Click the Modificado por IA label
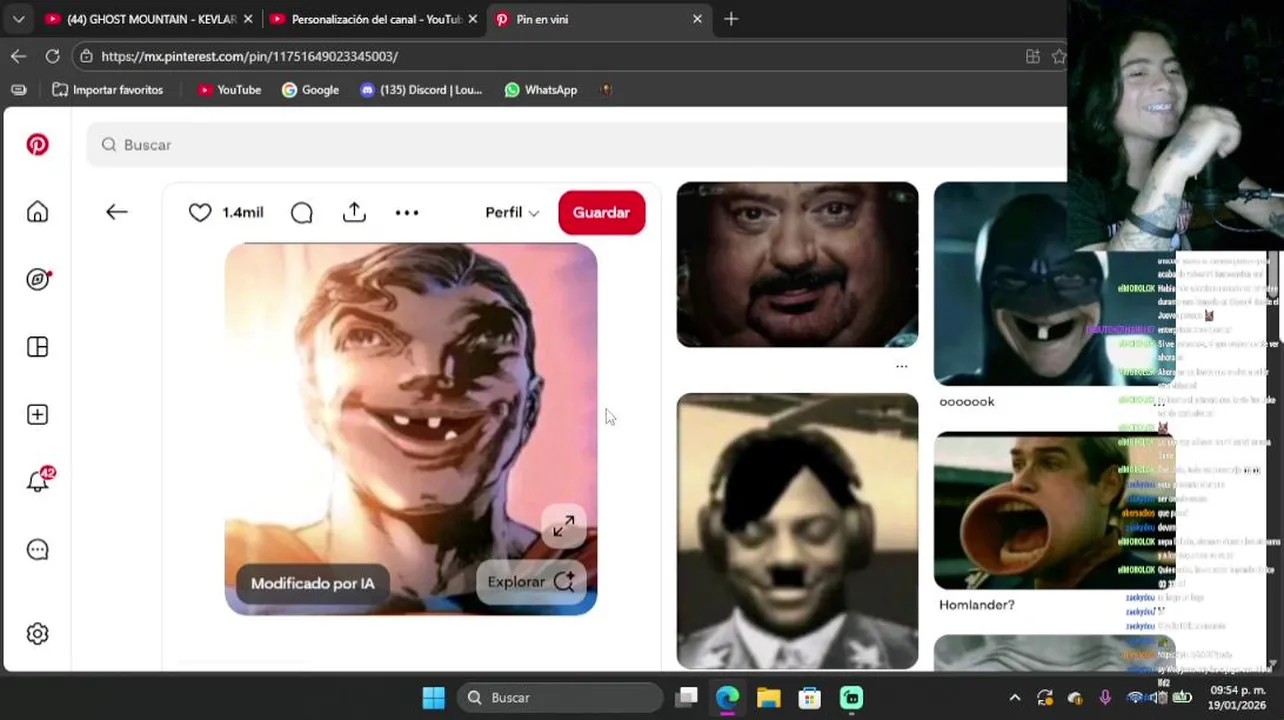 (312, 583)
